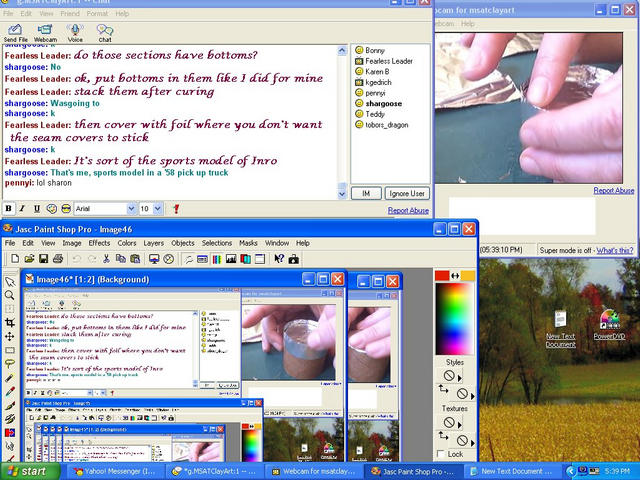Click the Open file folder icon
The width and height of the screenshot is (640, 480).
(29, 259)
